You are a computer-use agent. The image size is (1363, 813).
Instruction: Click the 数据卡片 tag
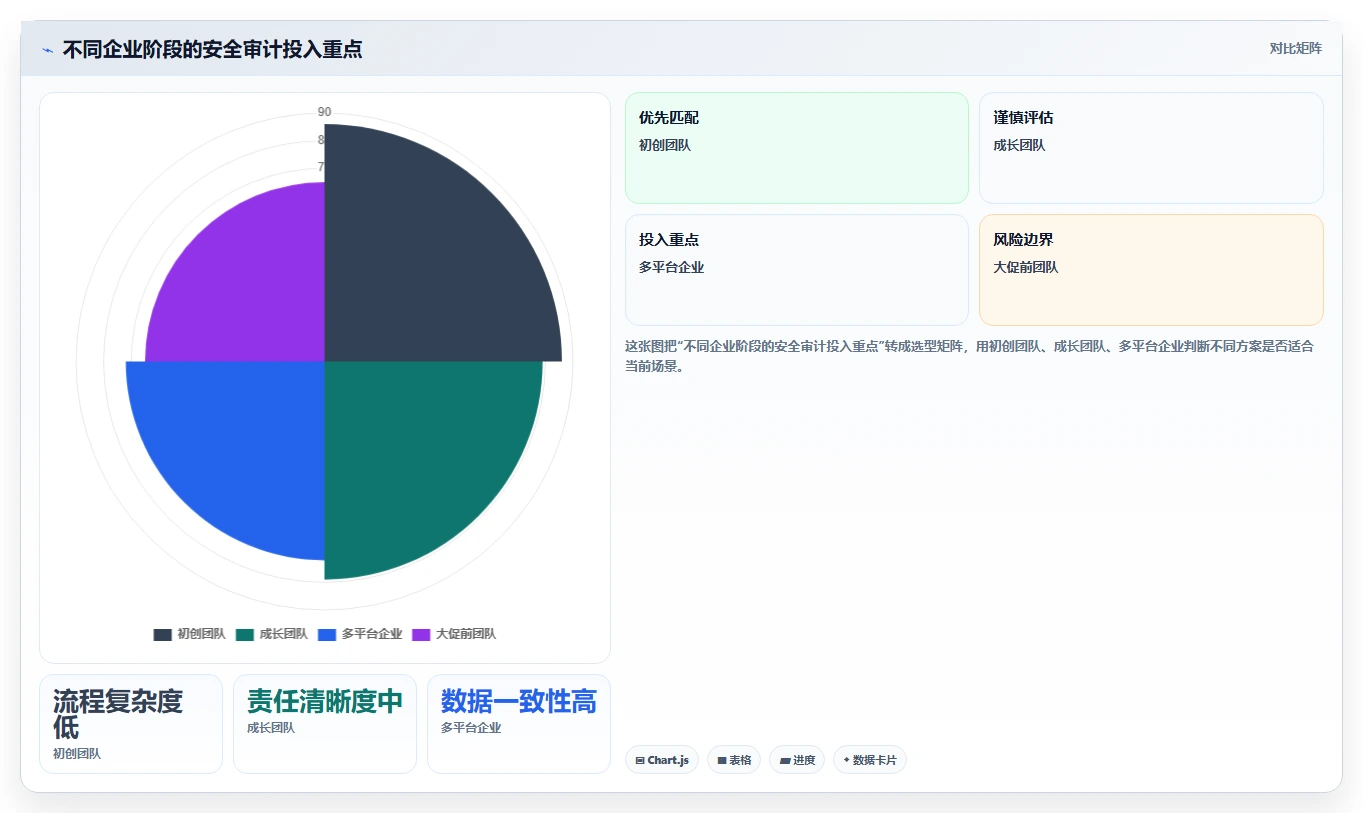(x=870, y=760)
